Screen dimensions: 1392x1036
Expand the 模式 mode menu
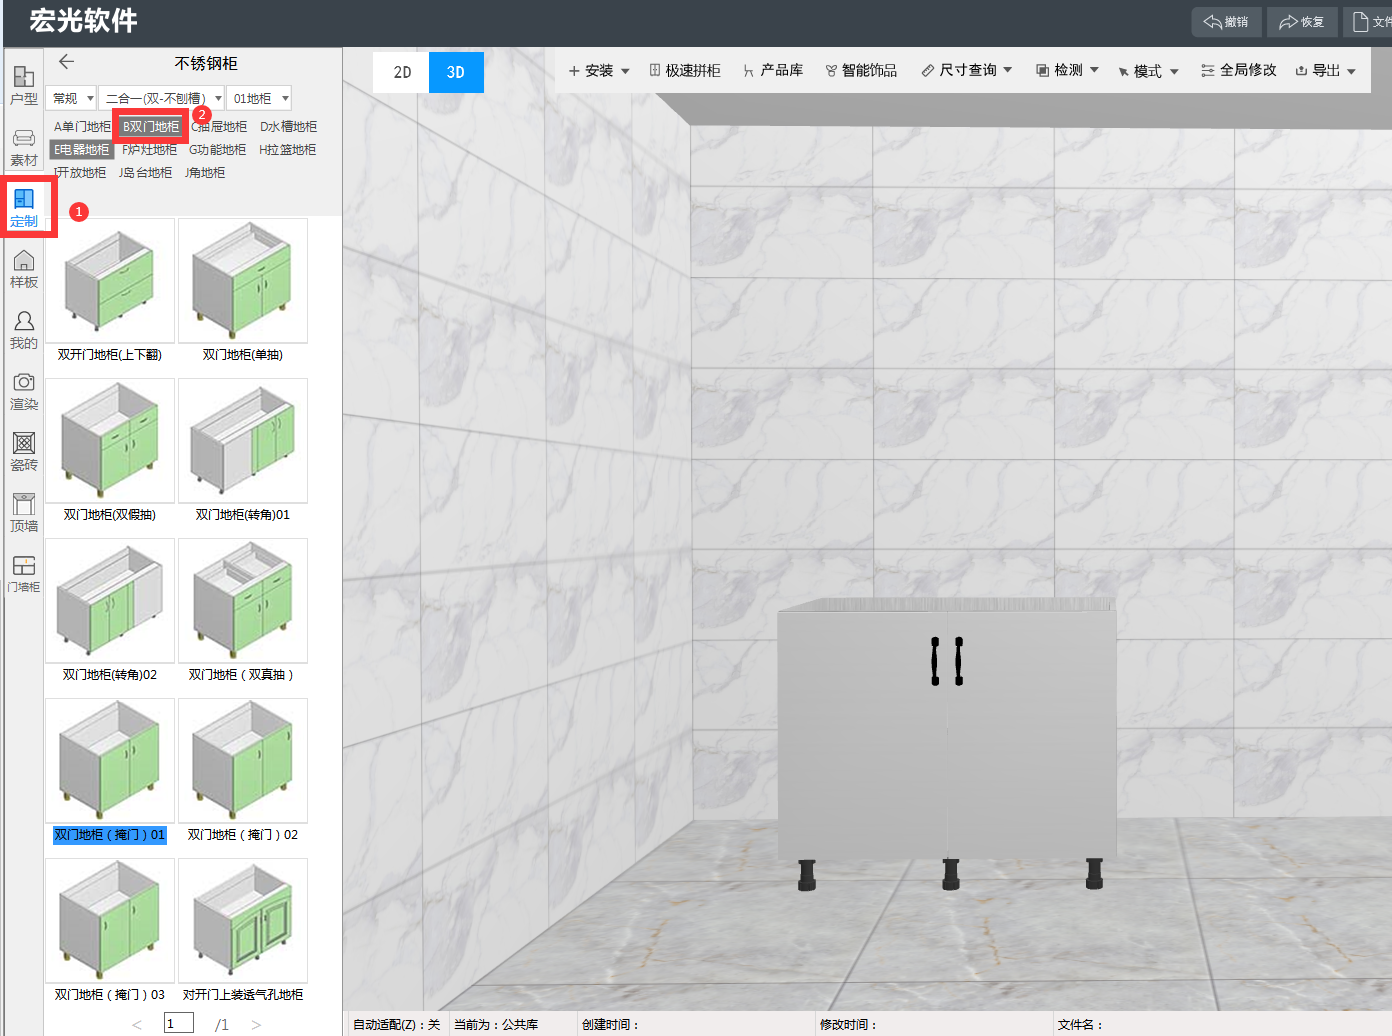1148,71
